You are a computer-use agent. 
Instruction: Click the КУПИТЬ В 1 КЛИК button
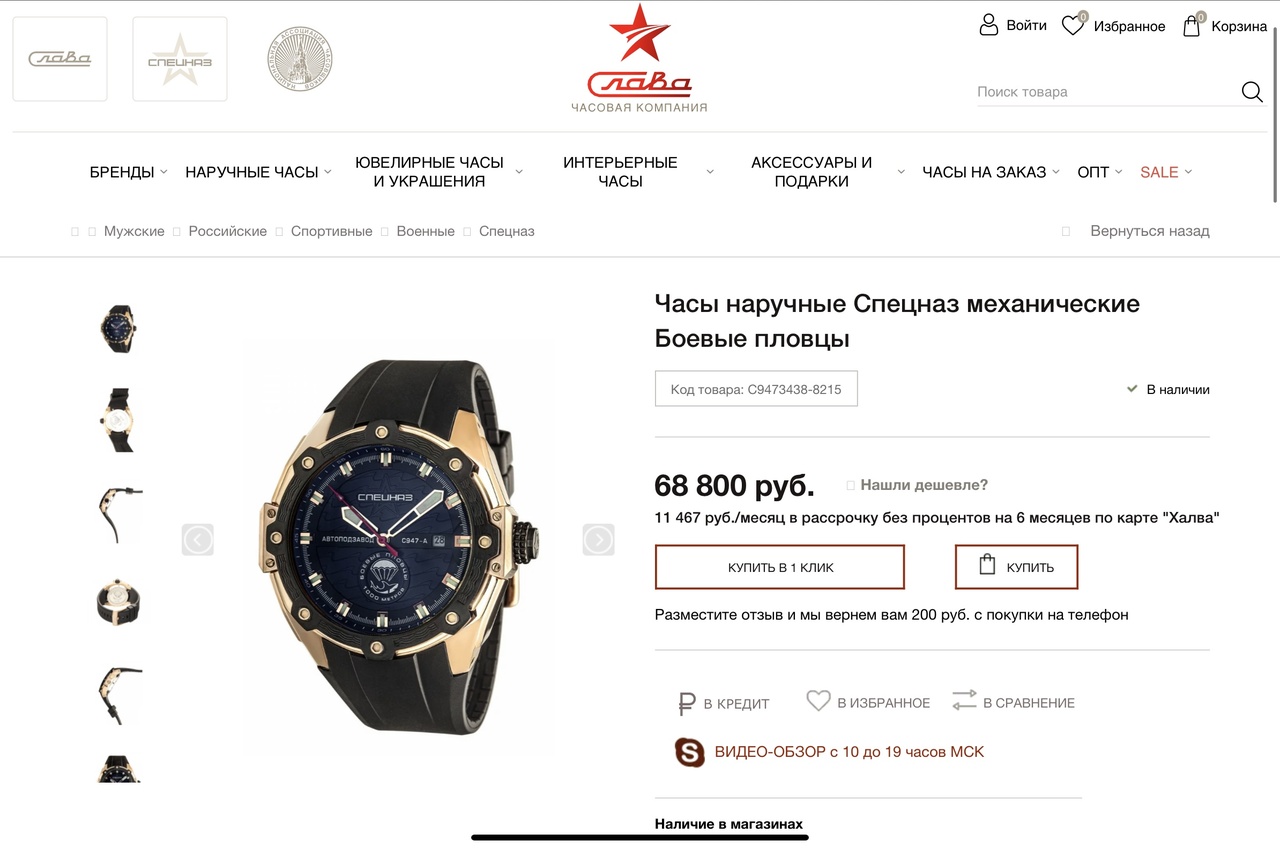tap(780, 567)
